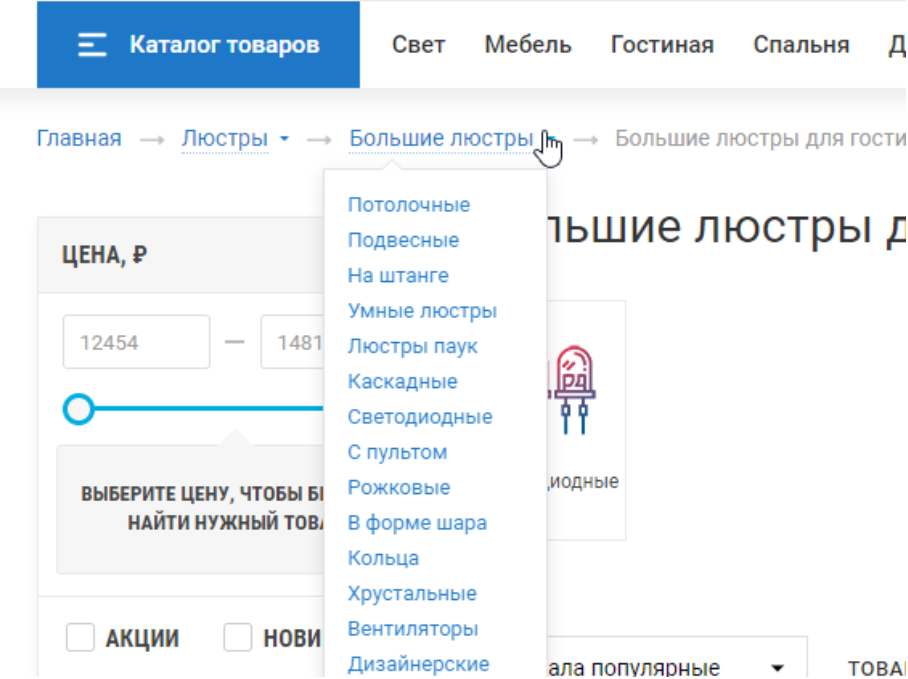908x679 pixels.
Task: Open the Свет menu item
Action: (x=418, y=45)
